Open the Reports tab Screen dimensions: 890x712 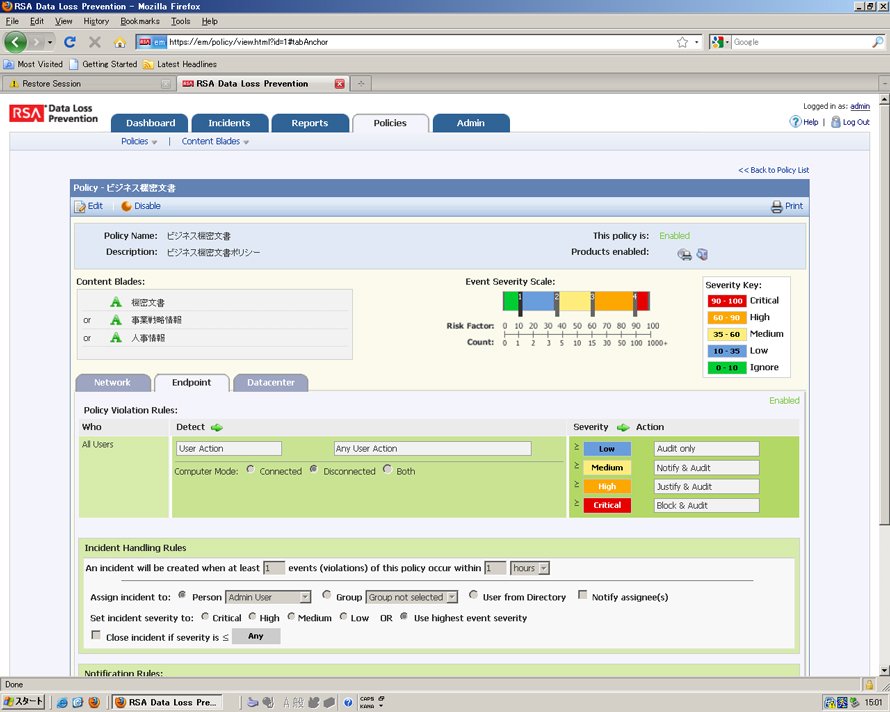[310, 123]
